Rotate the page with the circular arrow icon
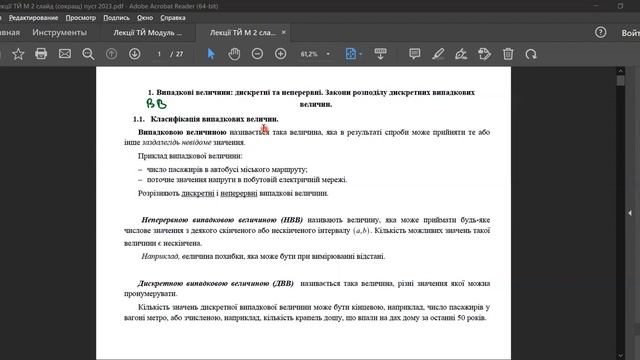 [531, 54]
